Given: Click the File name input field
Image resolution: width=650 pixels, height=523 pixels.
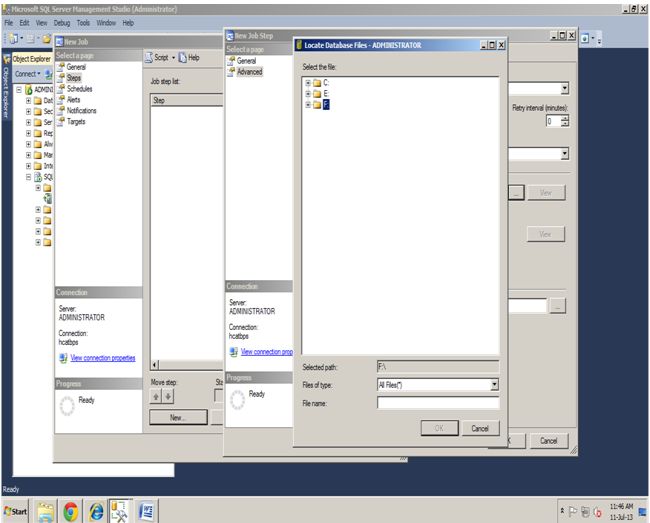Looking at the screenshot, I should coord(438,403).
